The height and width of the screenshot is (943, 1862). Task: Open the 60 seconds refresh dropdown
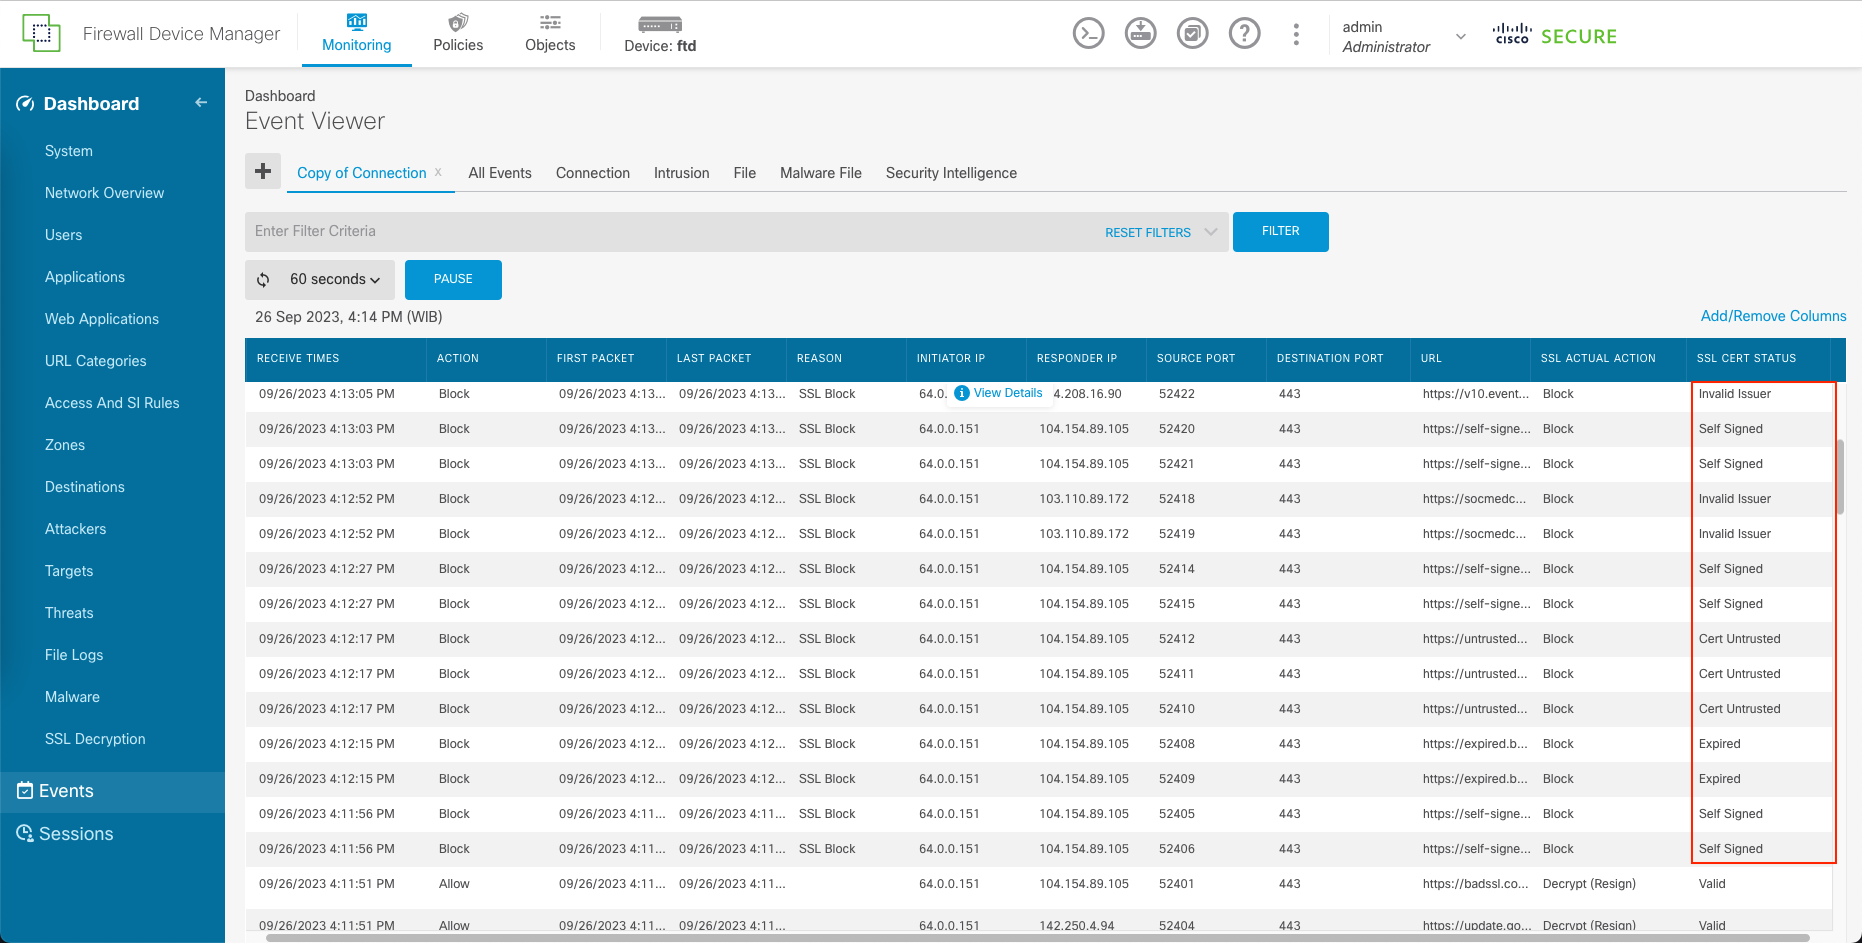click(x=335, y=280)
